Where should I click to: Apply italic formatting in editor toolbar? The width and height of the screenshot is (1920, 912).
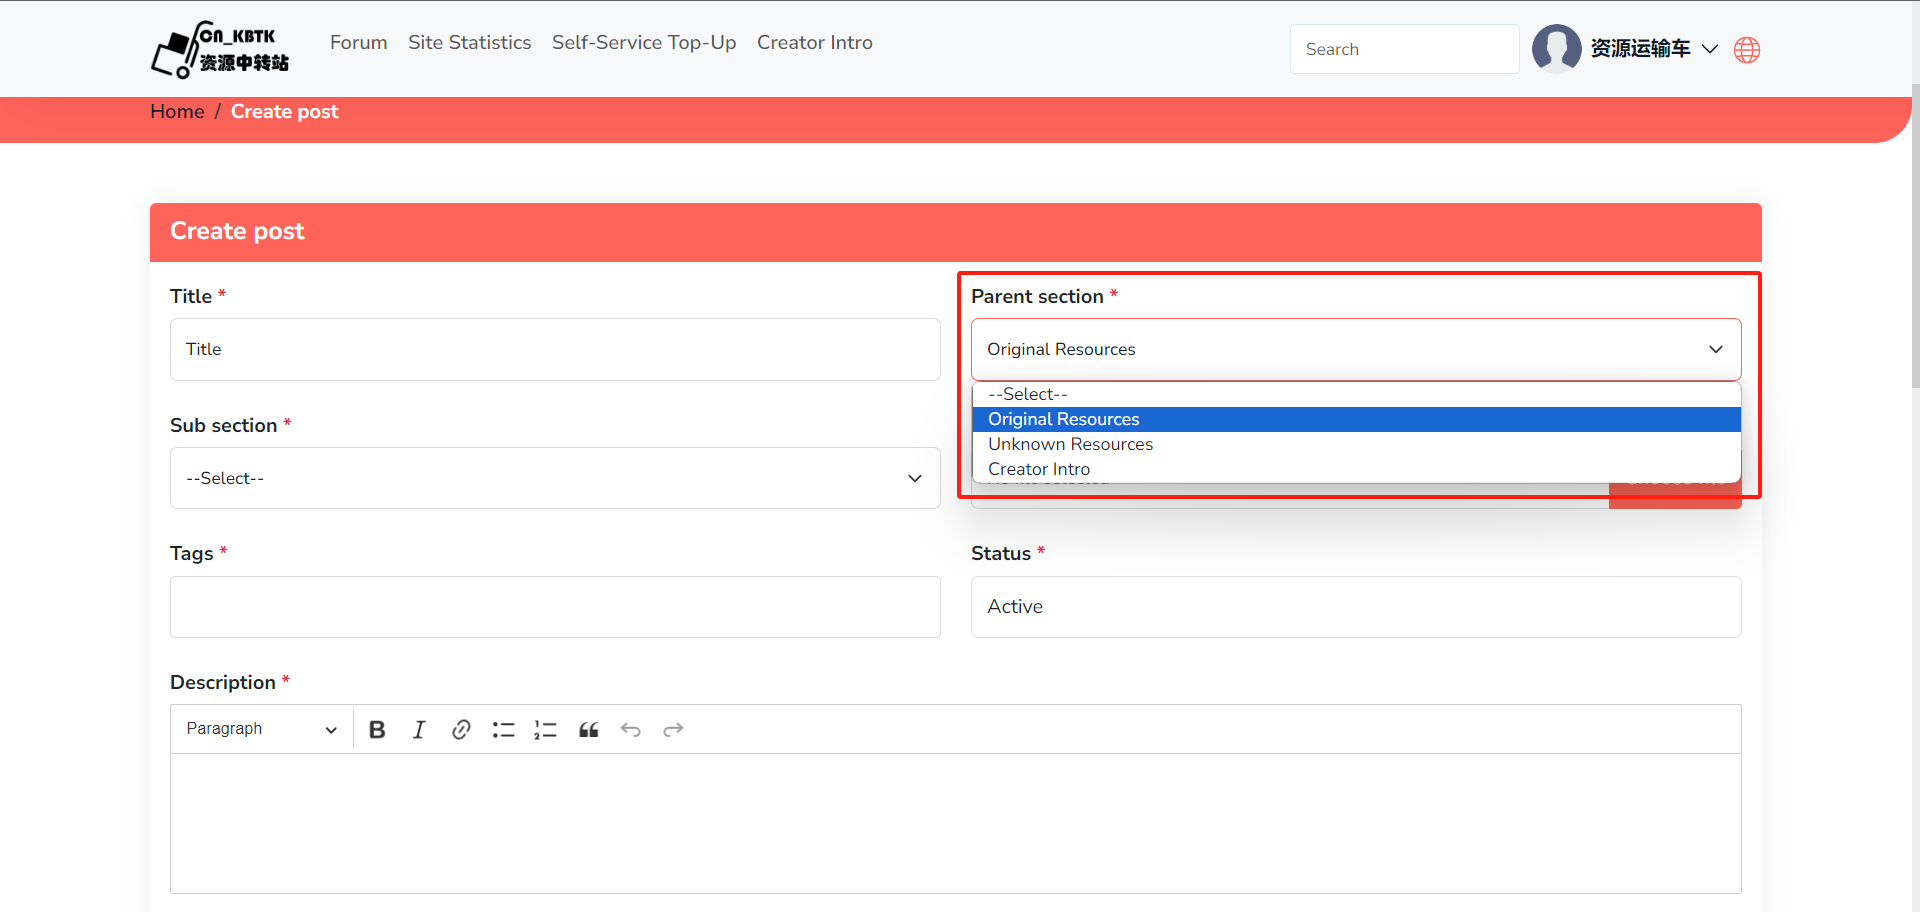click(419, 730)
